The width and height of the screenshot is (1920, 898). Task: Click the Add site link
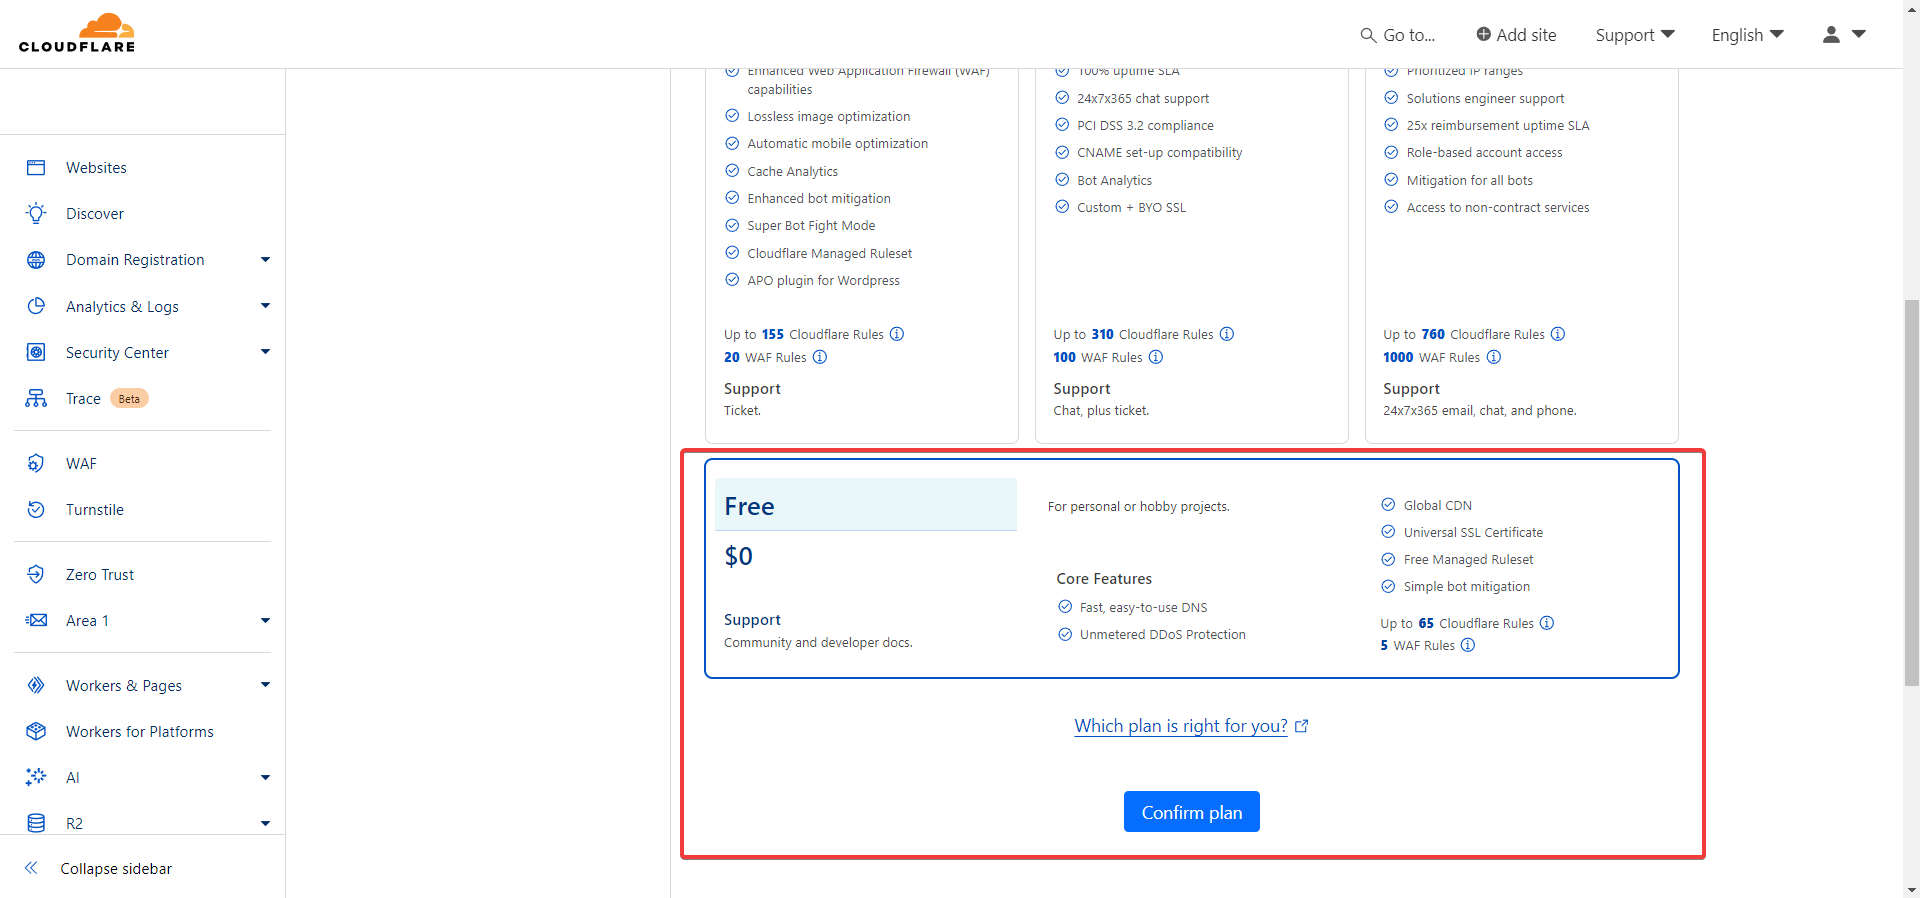tap(1516, 35)
